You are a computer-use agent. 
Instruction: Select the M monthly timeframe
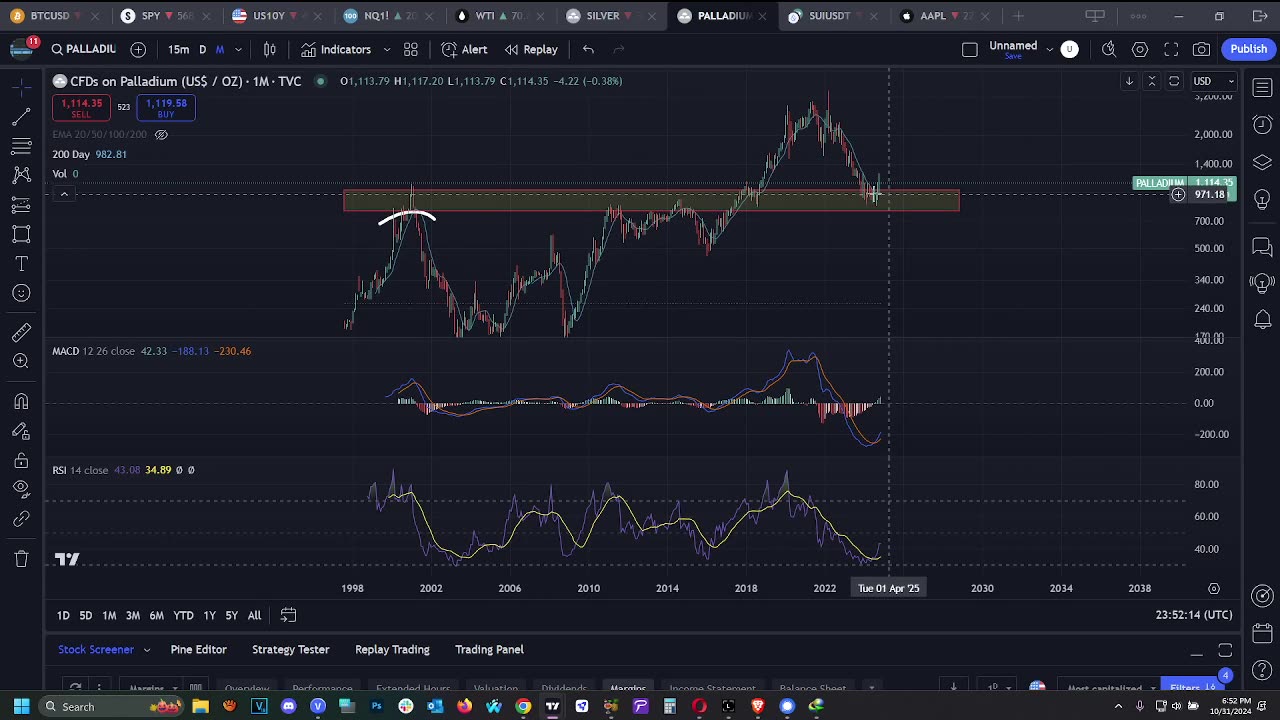click(220, 49)
